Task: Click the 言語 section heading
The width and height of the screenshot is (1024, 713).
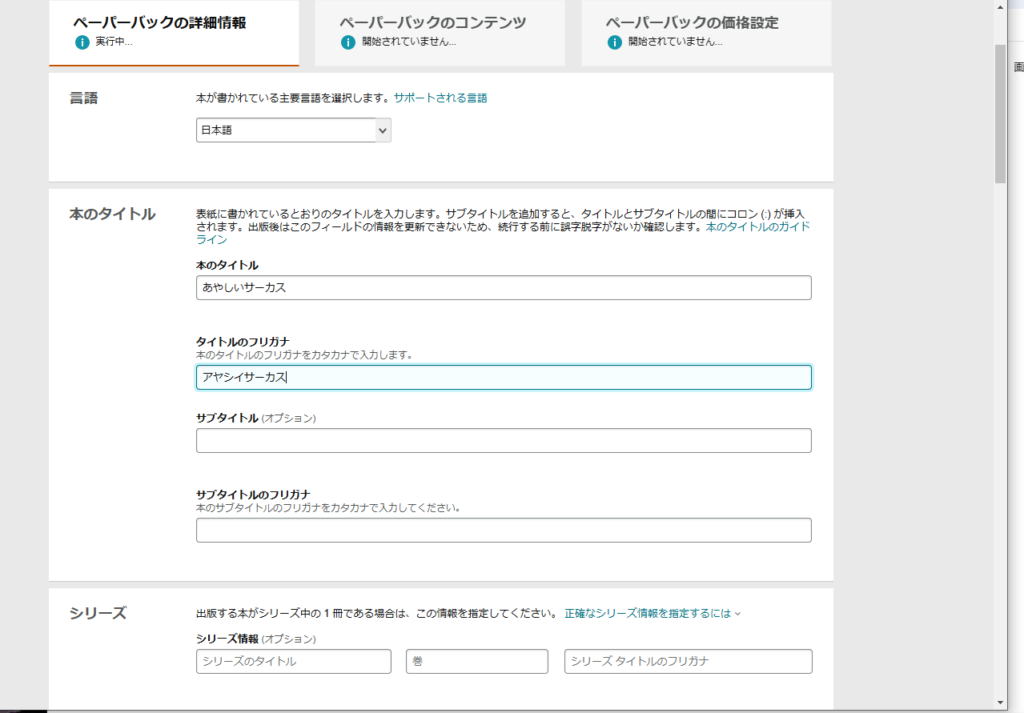Action: point(84,98)
